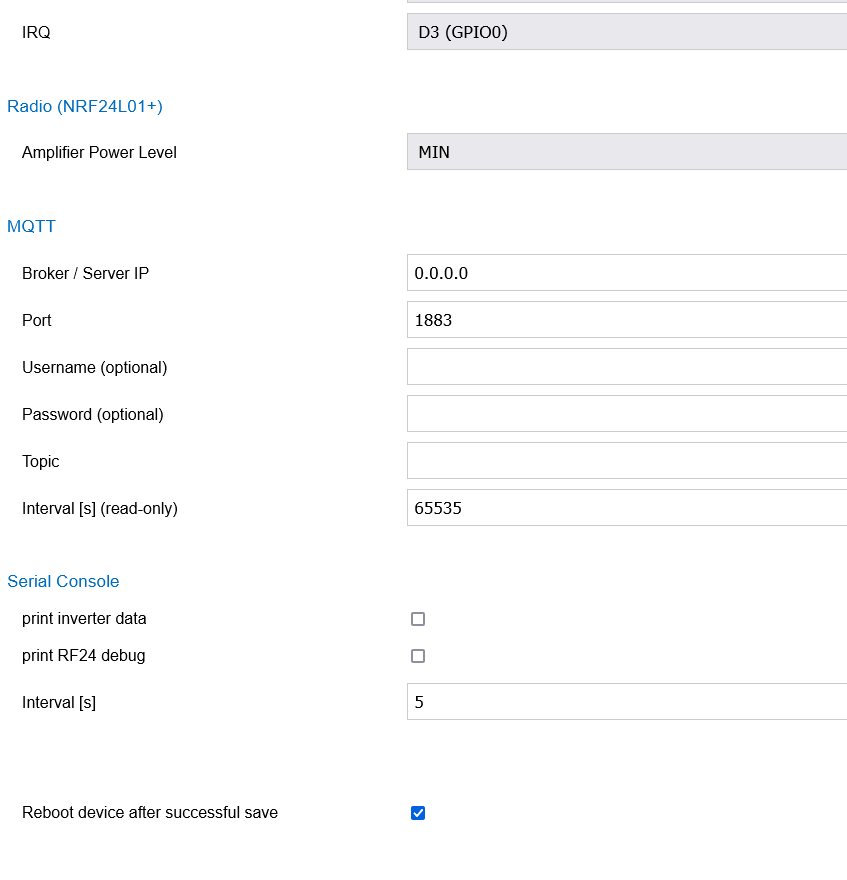This screenshot has width=847, height=880.
Task: Click the Serial Console section heading
Action: (x=63, y=581)
